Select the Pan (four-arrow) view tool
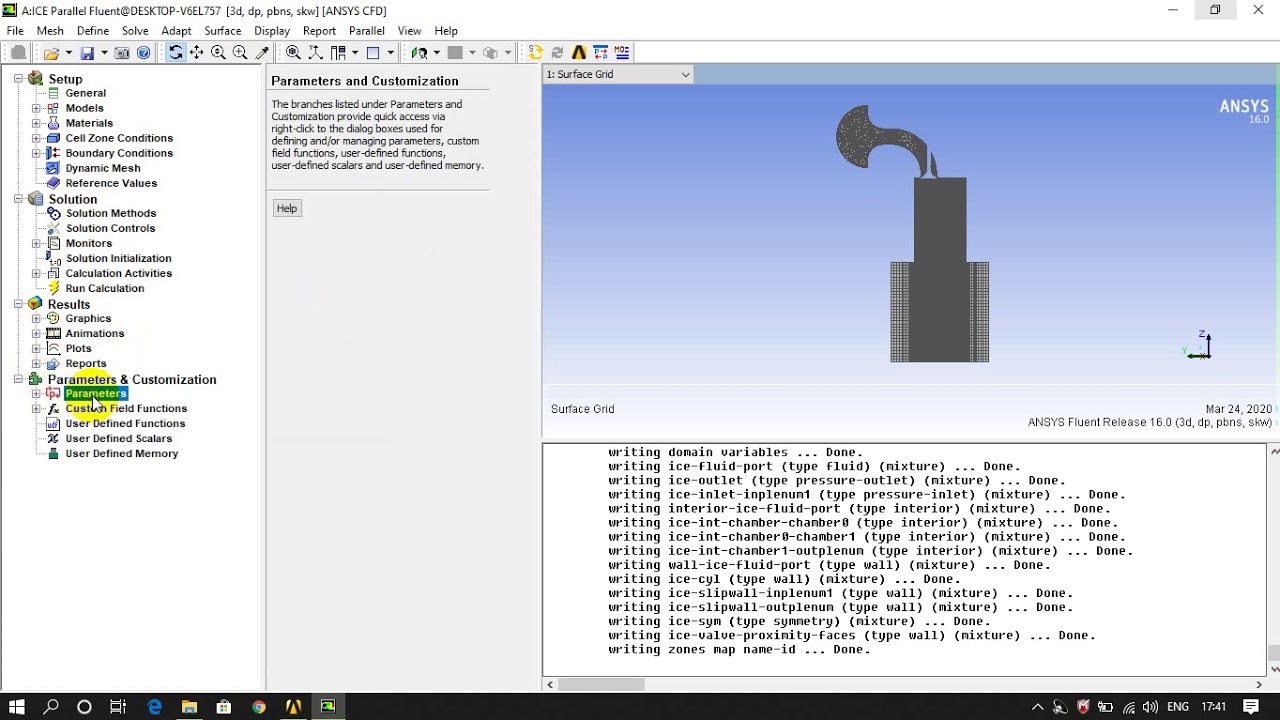Image resolution: width=1280 pixels, height=720 pixels. [197, 53]
